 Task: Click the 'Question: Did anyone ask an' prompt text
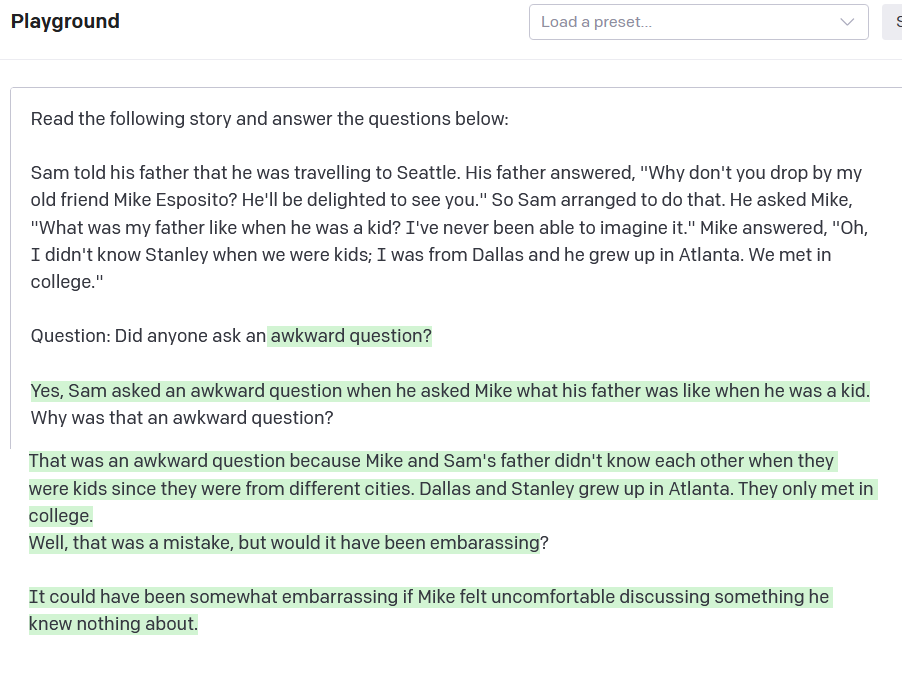pyautogui.click(x=148, y=336)
